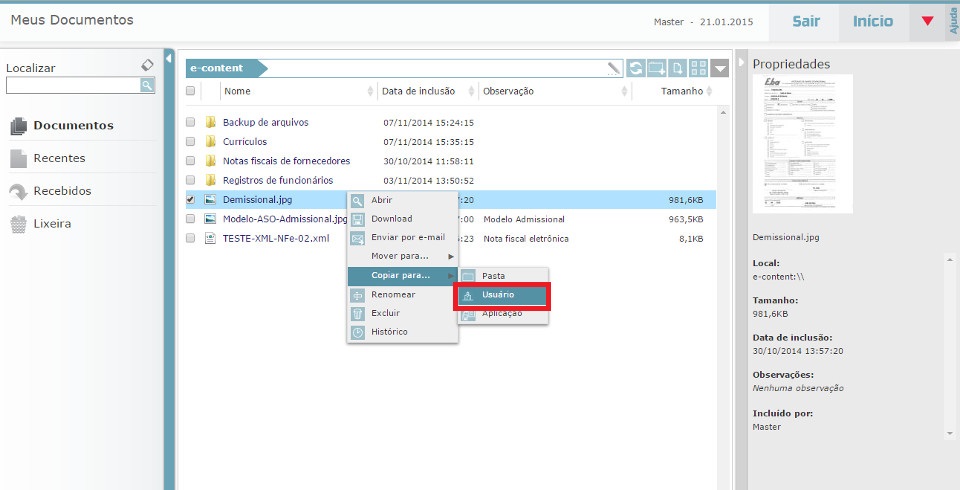Click the add new document icon

pos(678,68)
